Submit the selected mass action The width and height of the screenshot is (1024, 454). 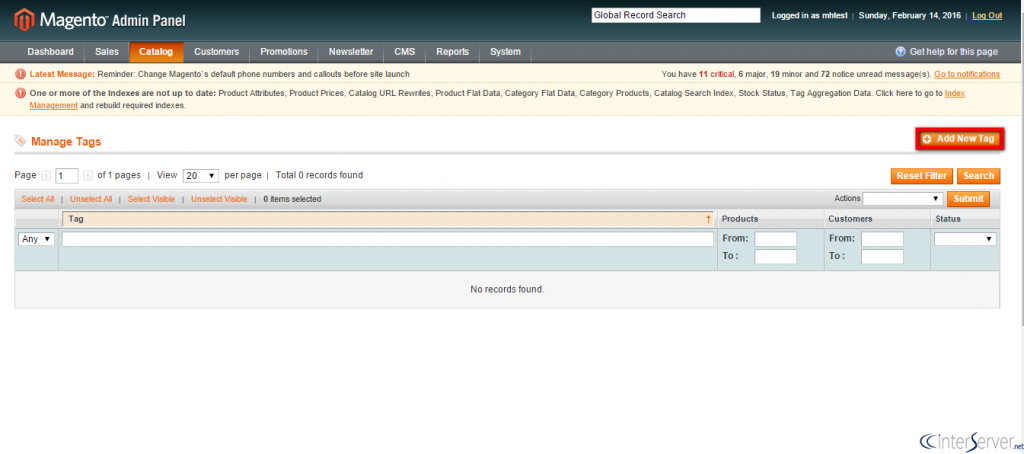[968, 199]
